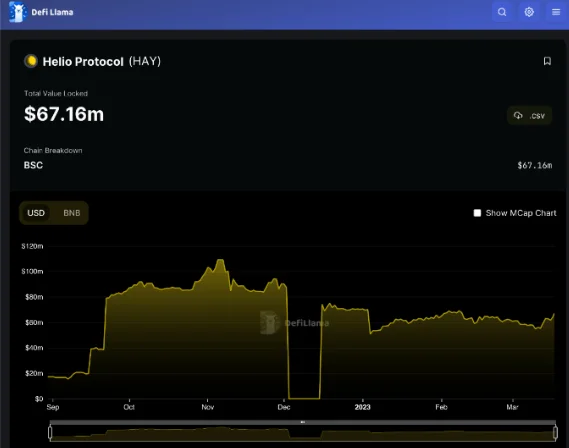Viewport: 569px width, 448px height.
Task: Click the (HAY) token symbol
Action: click(145, 61)
